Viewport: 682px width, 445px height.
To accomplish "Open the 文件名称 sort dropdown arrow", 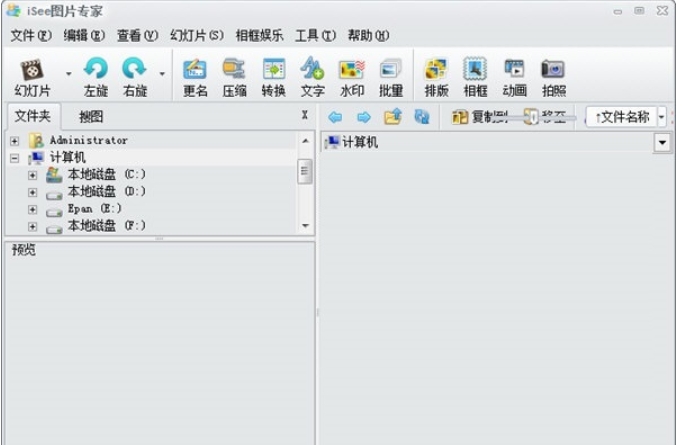I will pyautogui.click(x=661, y=117).
